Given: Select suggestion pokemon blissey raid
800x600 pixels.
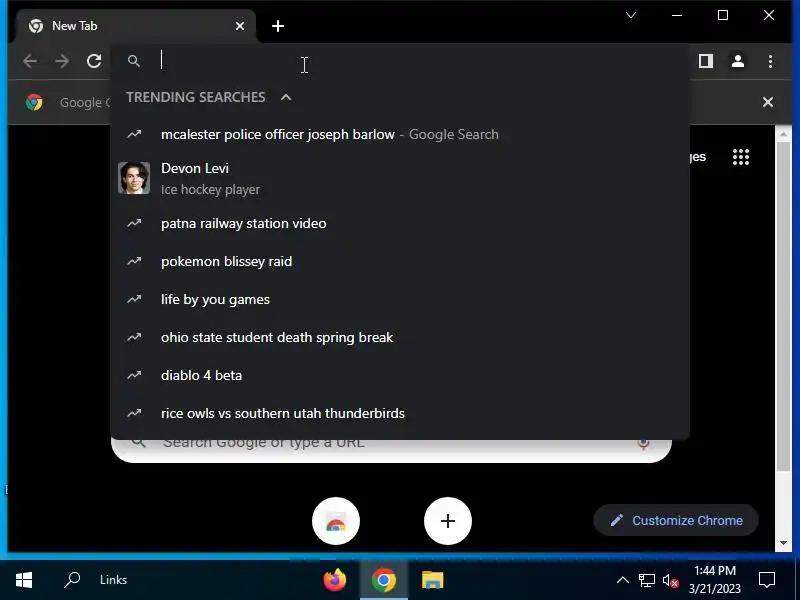Looking at the screenshot, I should pyautogui.click(x=400, y=261).
